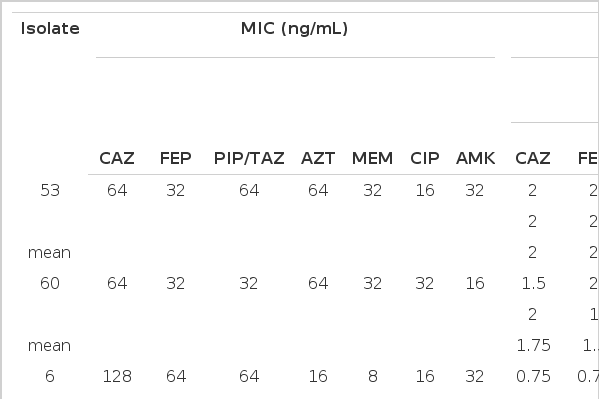Click the mean value 1.75
This screenshot has height=399, width=599.
(x=533, y=345)
